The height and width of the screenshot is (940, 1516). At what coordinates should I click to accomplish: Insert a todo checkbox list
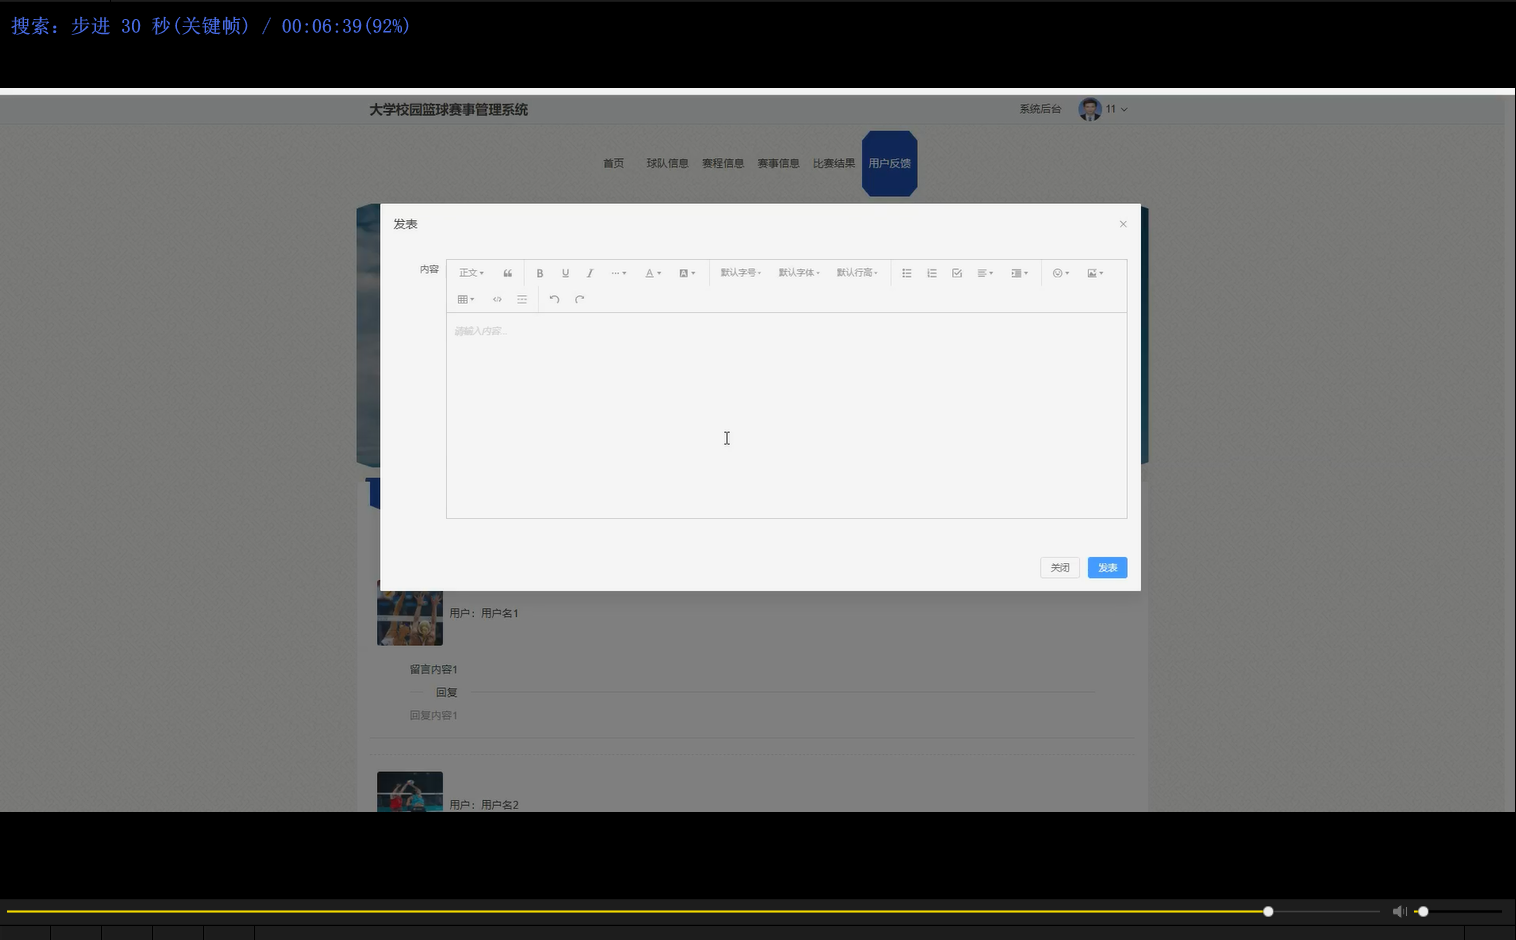pyautogui.click(x=957, y=273)
